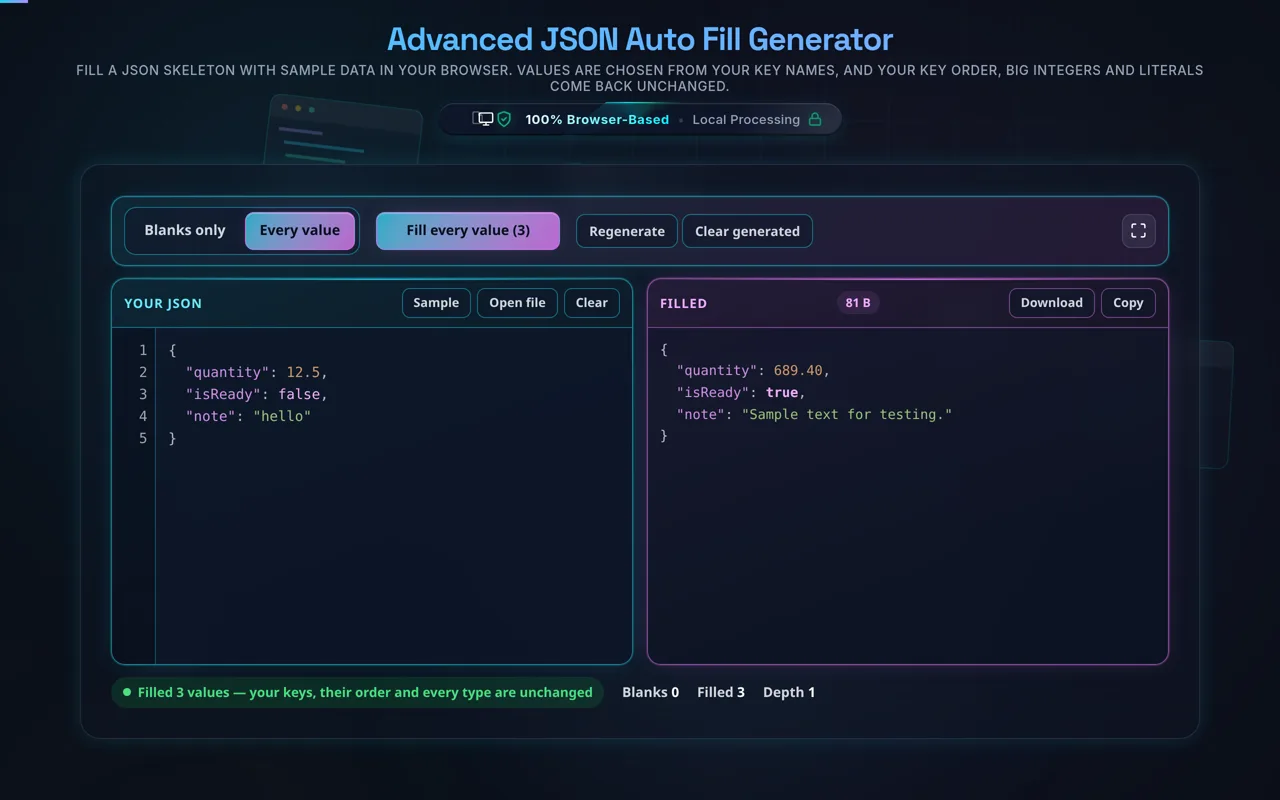Click the green "Filled 3 values" status message
The image size is (1280, 800).
pos(358,692)
